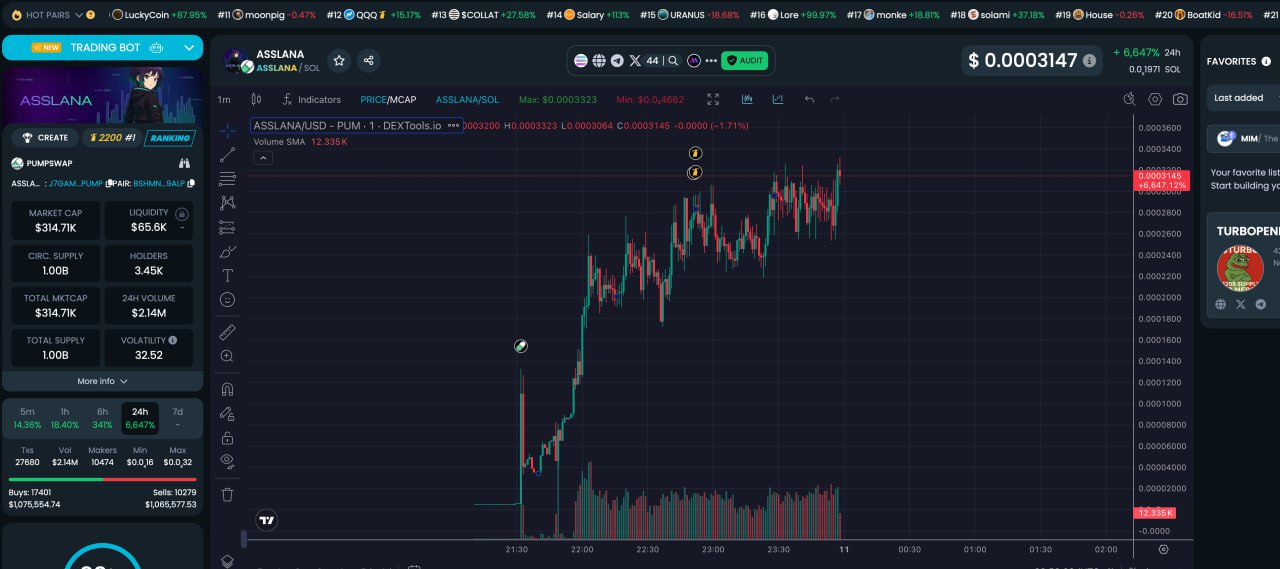This screenshot has height=569, width=1280.
Task: Select the brush drawing tool
Action: pos(227,251)
